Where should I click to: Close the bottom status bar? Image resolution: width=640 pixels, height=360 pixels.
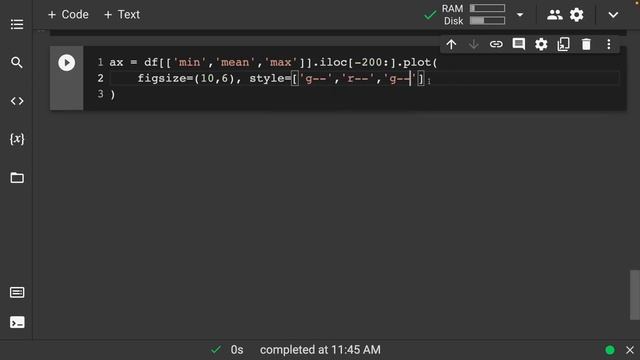[630, 350]
